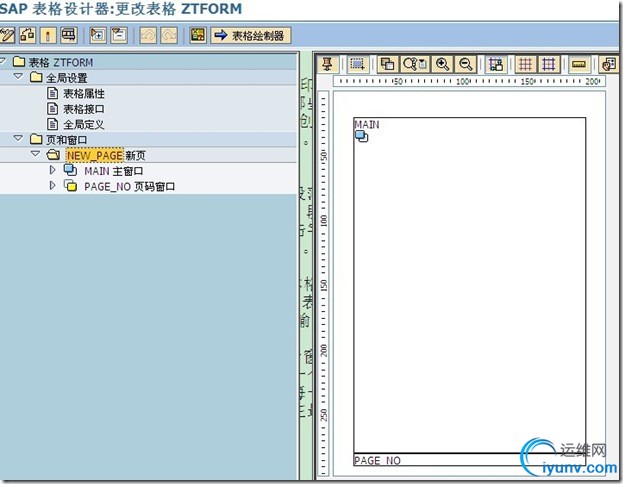The height and width of the screenshot is (484, 623).
Task: Toggle the red grid display icon
Action: [x=525, y=64]
